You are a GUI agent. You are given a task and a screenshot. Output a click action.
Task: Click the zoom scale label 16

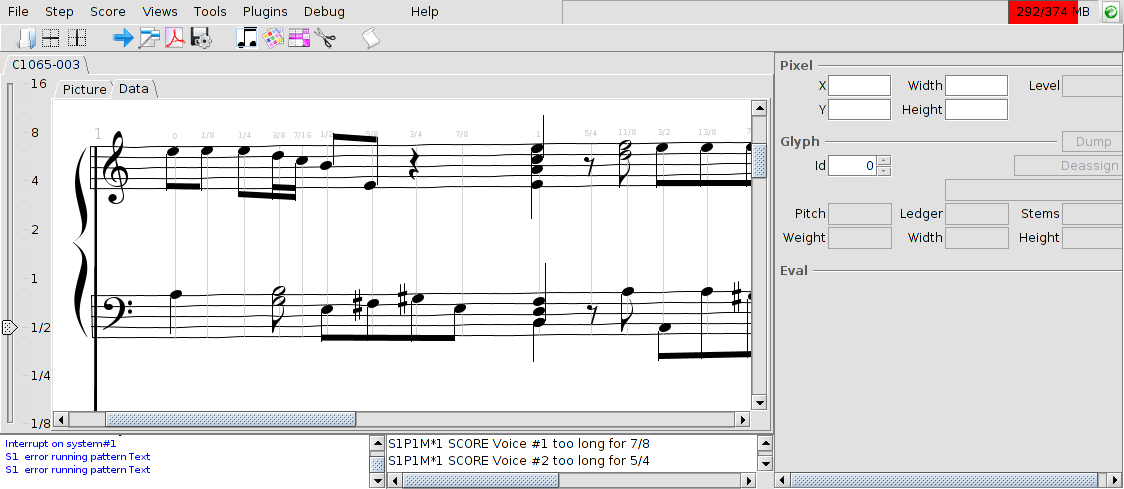pos(39,84)
